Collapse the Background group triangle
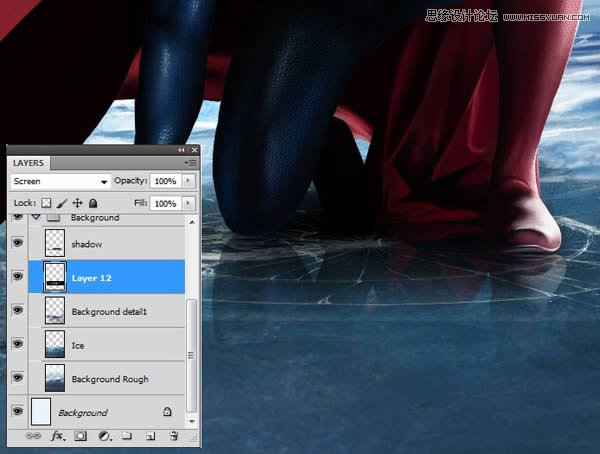This screenshot has height=454, width=600. tap(36, 217)
